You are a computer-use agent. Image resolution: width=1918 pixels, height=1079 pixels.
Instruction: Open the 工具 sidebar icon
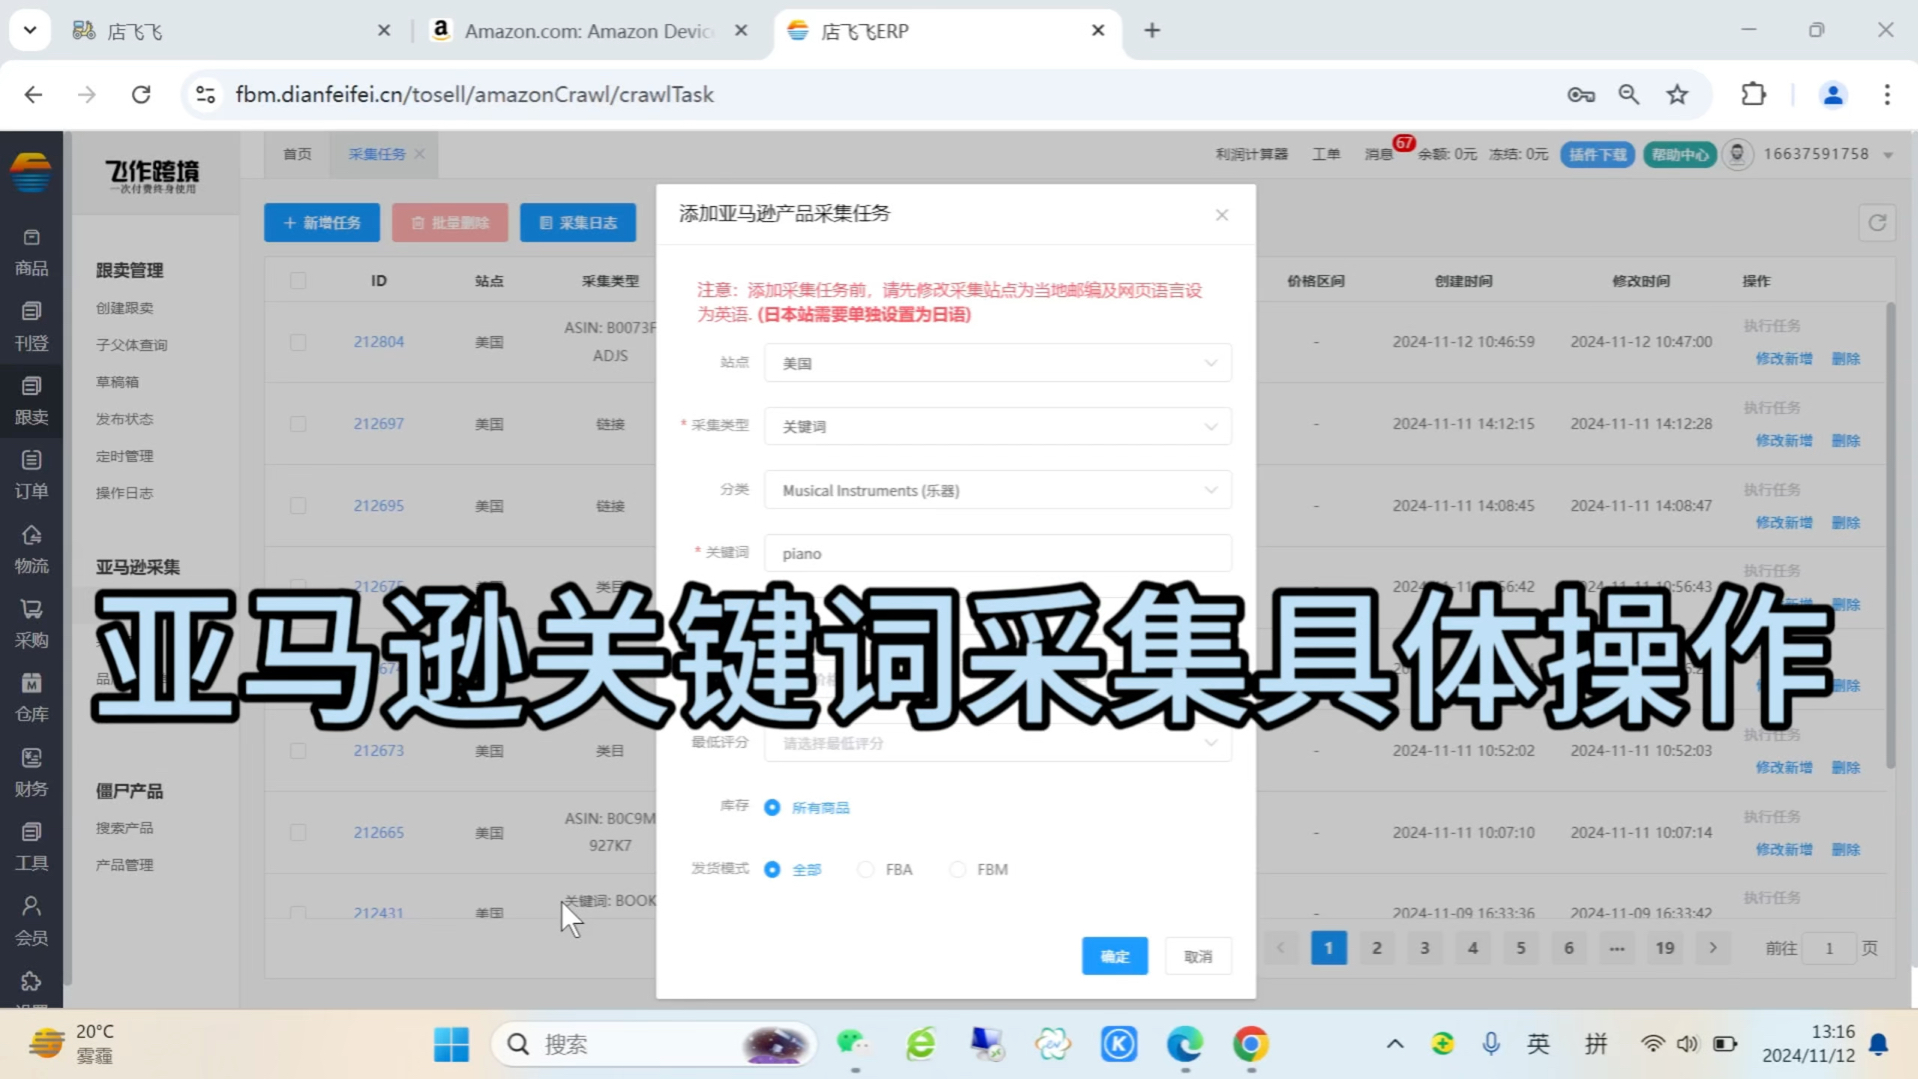coord(31,847)
